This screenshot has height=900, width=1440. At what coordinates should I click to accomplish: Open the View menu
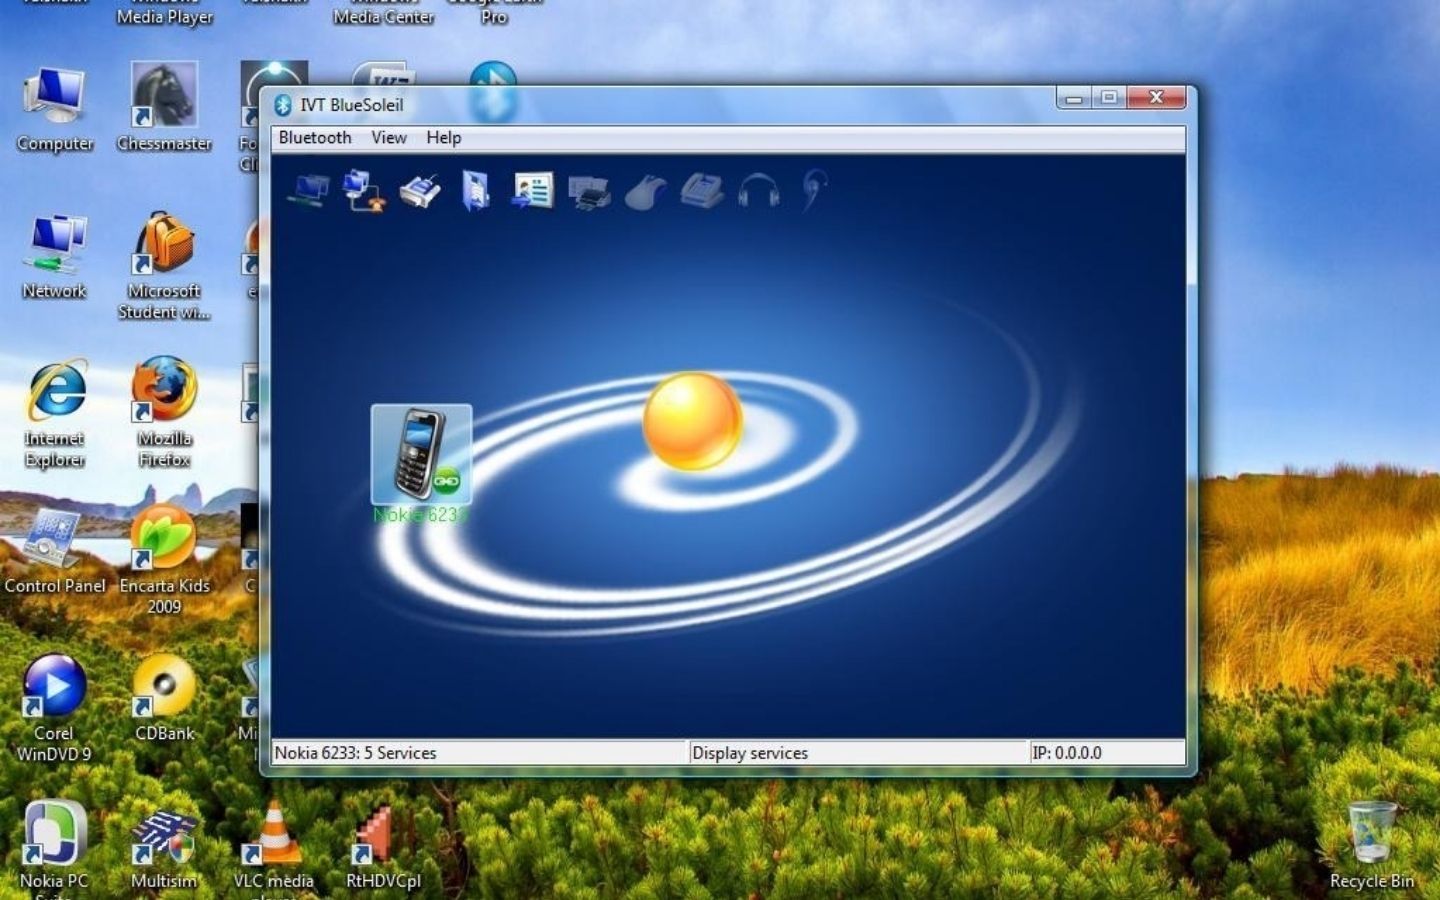click(x=389, y=138)
